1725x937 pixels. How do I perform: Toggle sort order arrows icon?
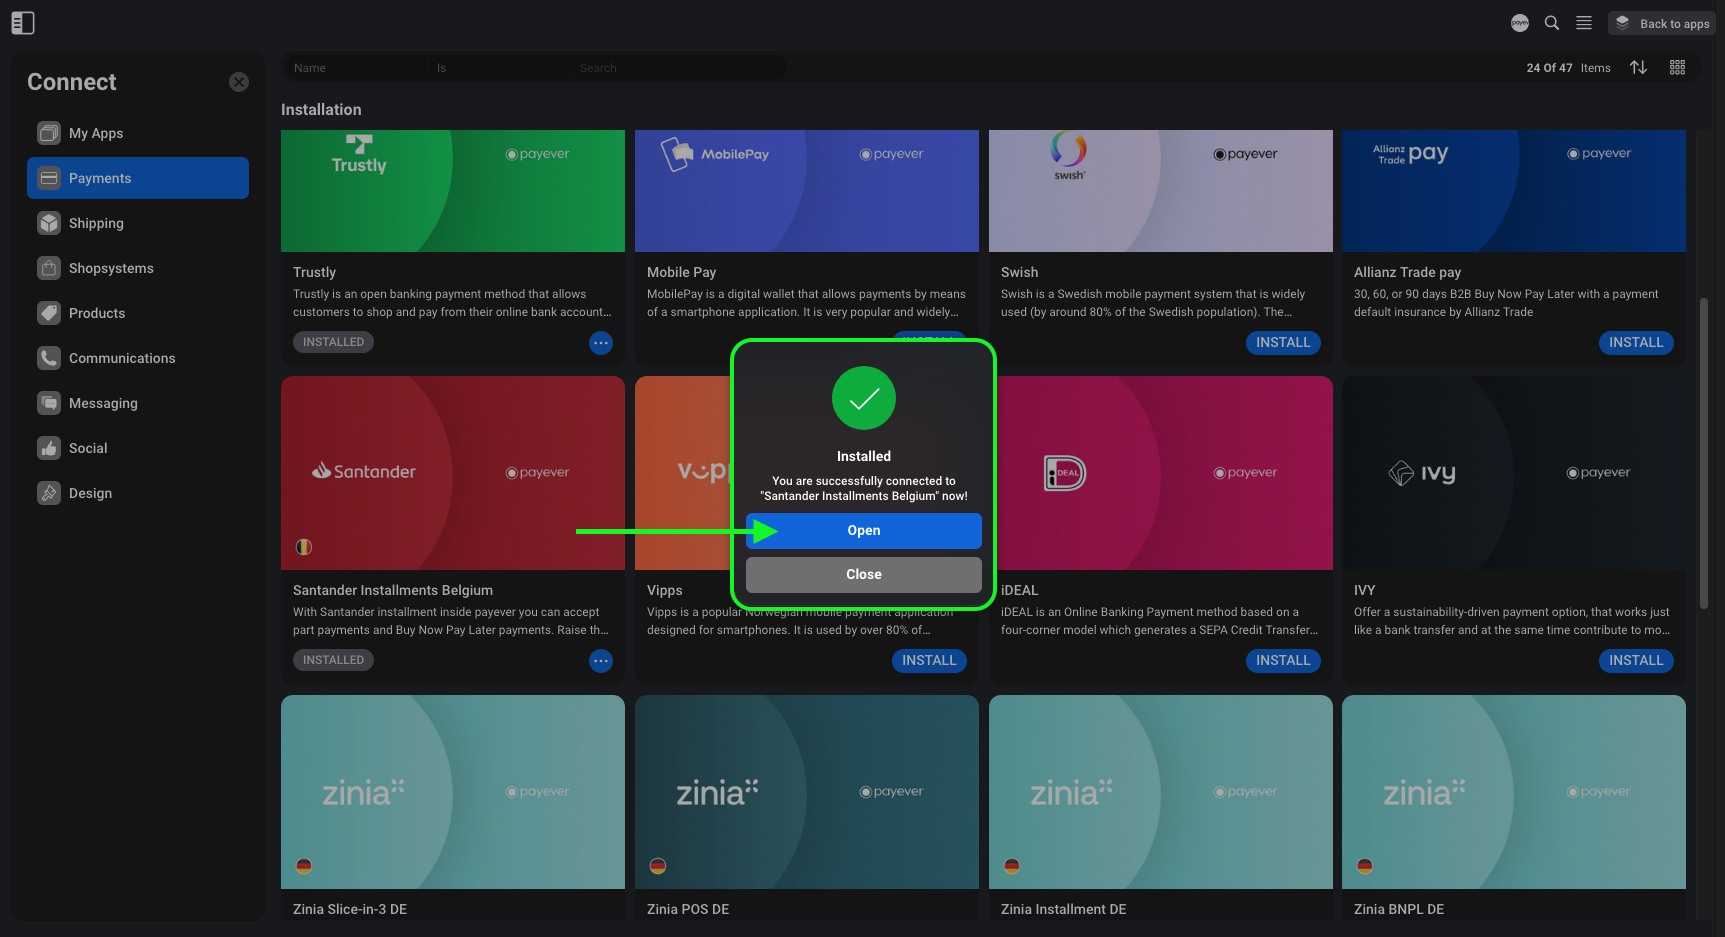coord(1638,67)
